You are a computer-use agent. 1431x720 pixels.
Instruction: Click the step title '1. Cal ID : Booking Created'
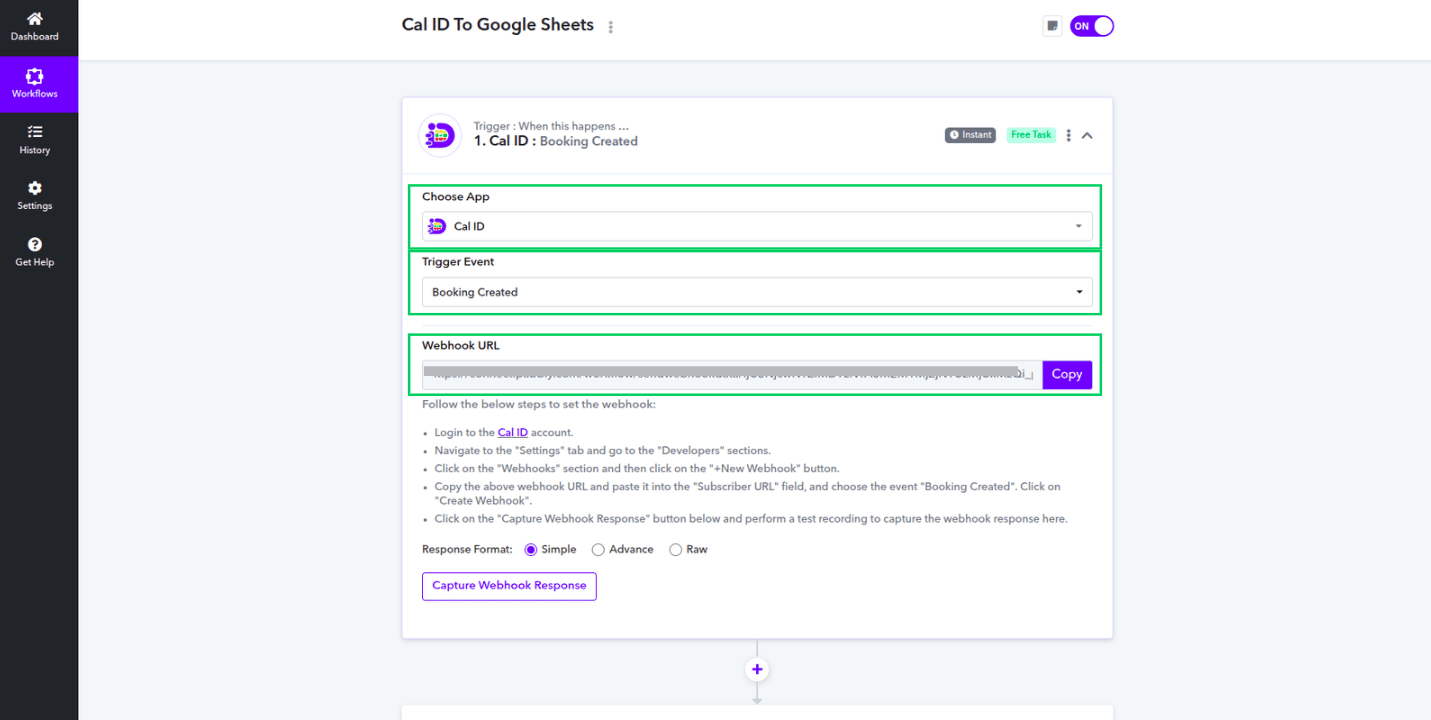point(556,141)
